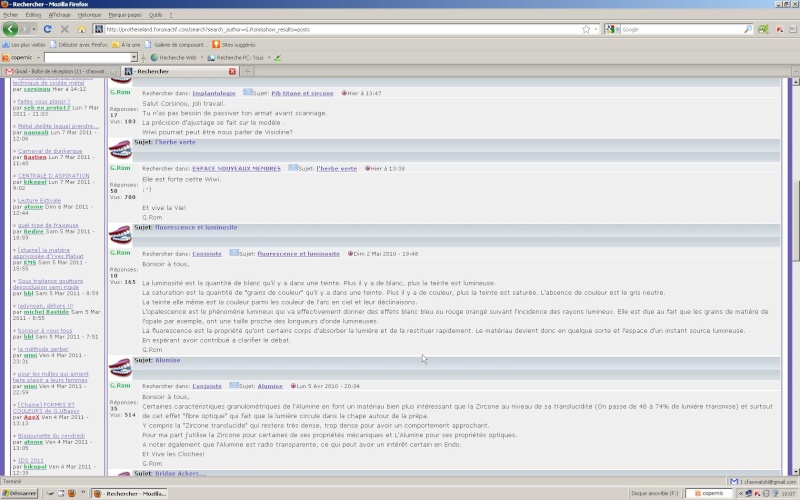Open the Démarrer start button
800x500 pixels.
(x=19, y=493)
